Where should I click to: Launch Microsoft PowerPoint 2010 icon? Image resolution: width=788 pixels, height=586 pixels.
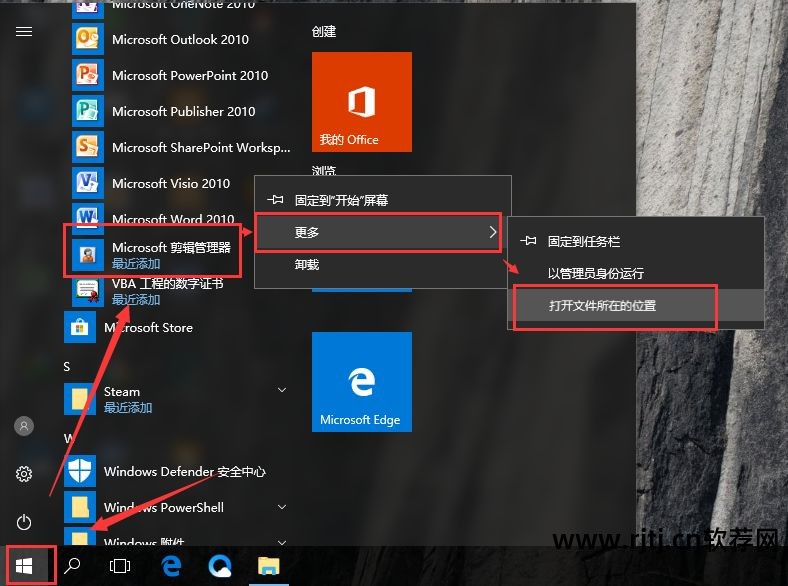tap(87, 75)
